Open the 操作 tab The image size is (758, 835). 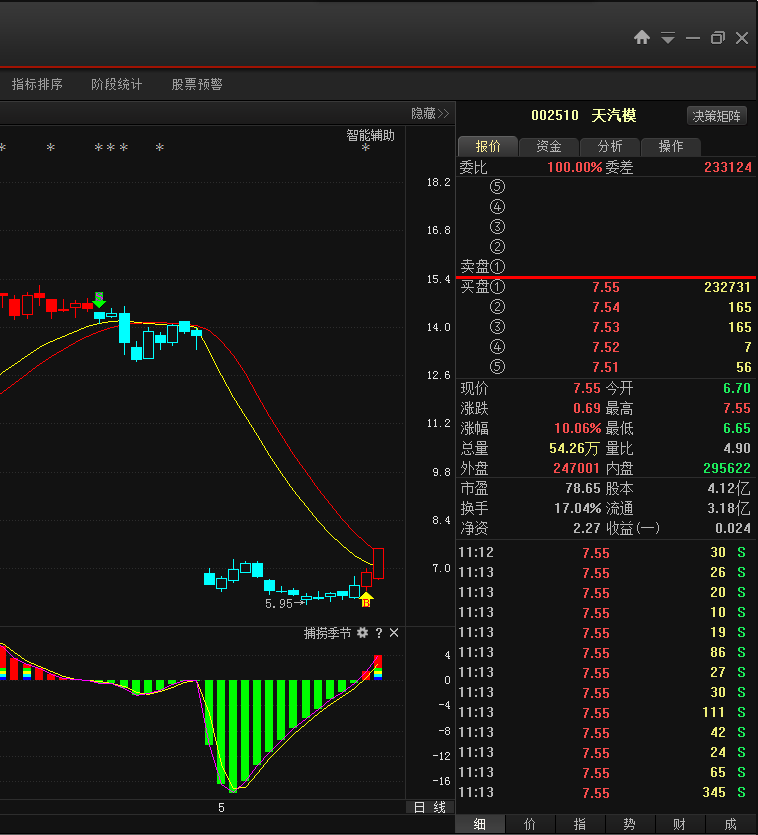click(671, 146)
